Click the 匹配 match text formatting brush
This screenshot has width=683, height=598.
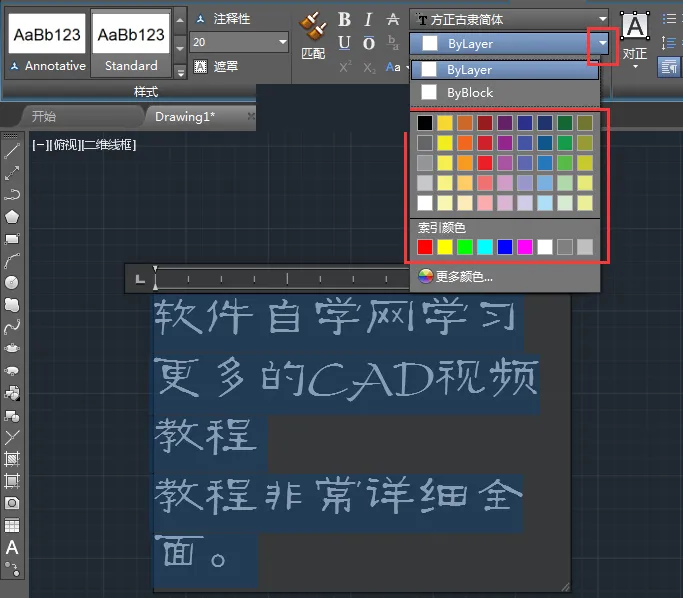[x=313, y=35]
